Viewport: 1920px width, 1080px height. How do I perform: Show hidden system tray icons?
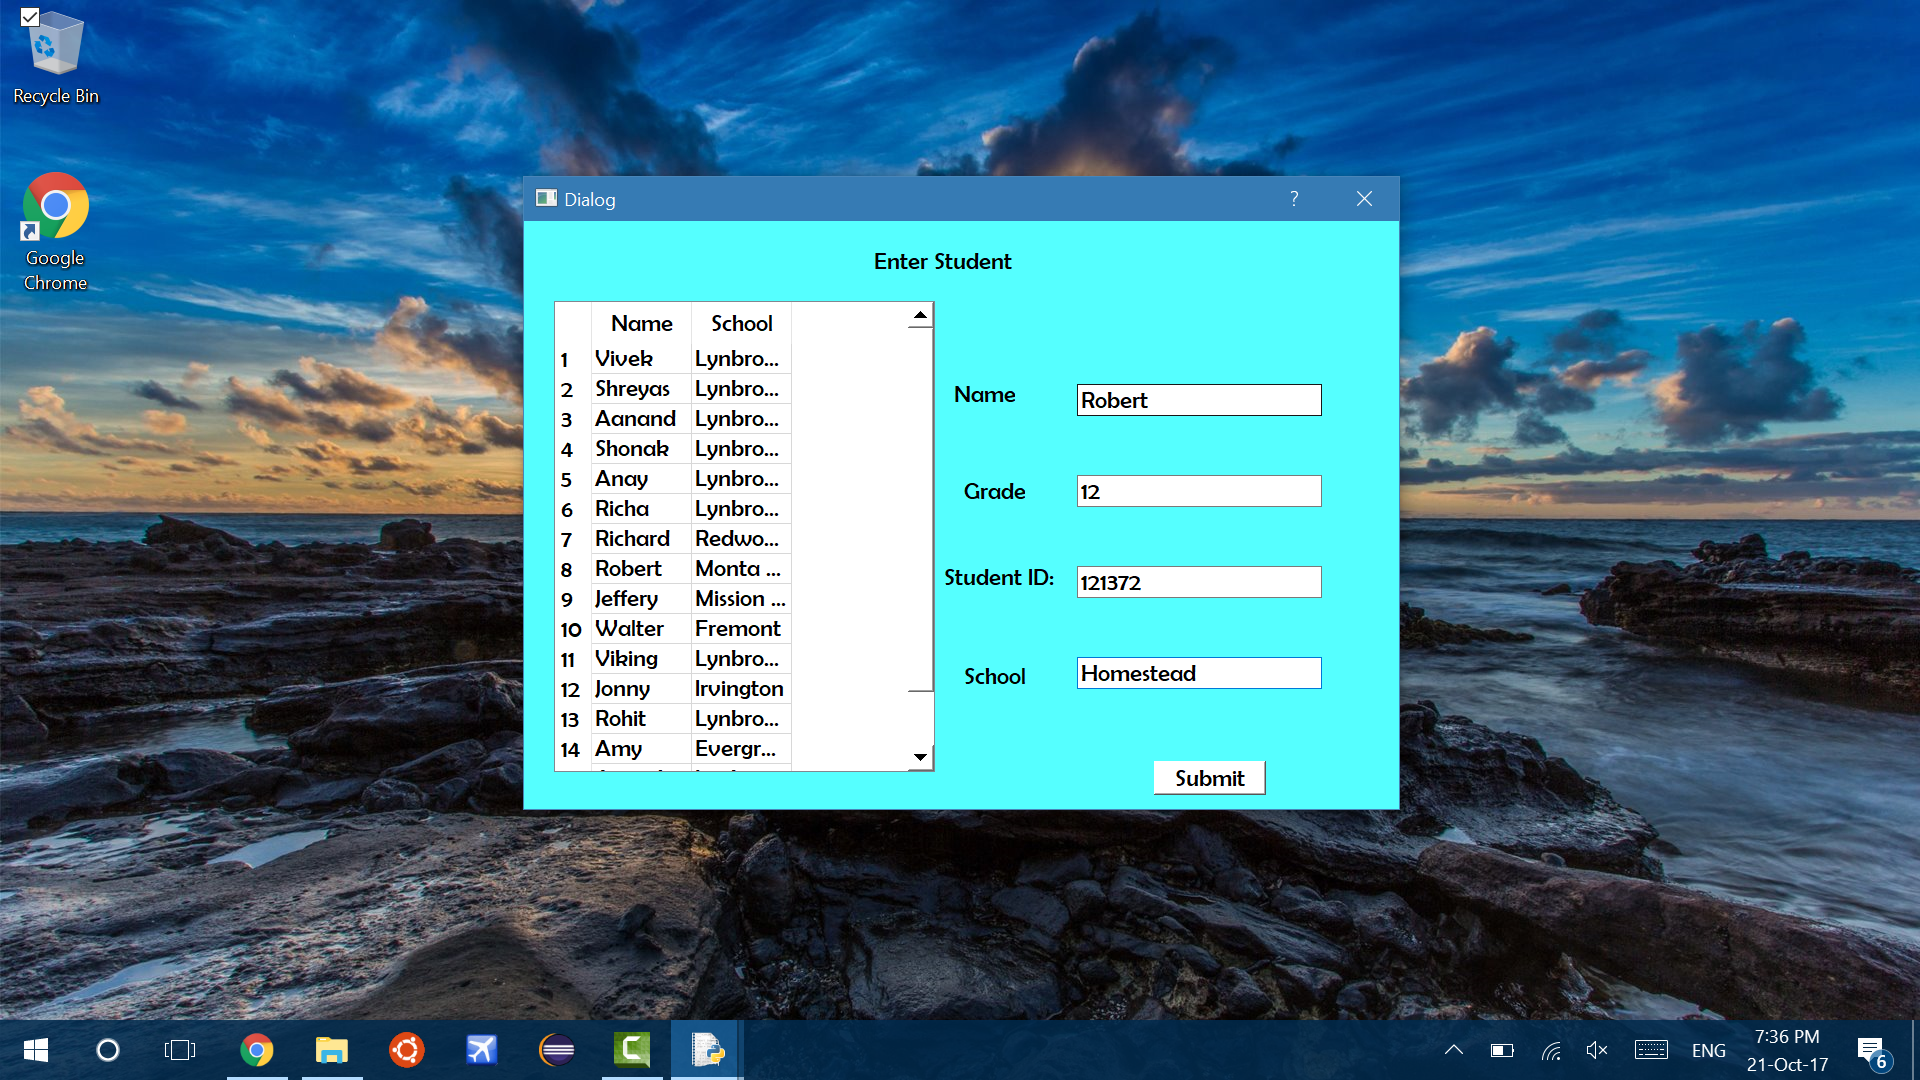pyautogui.click(x=1454, y=1050)
